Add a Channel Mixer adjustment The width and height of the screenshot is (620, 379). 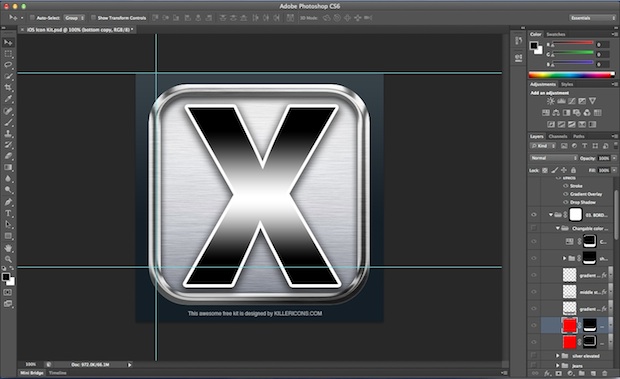587,113
